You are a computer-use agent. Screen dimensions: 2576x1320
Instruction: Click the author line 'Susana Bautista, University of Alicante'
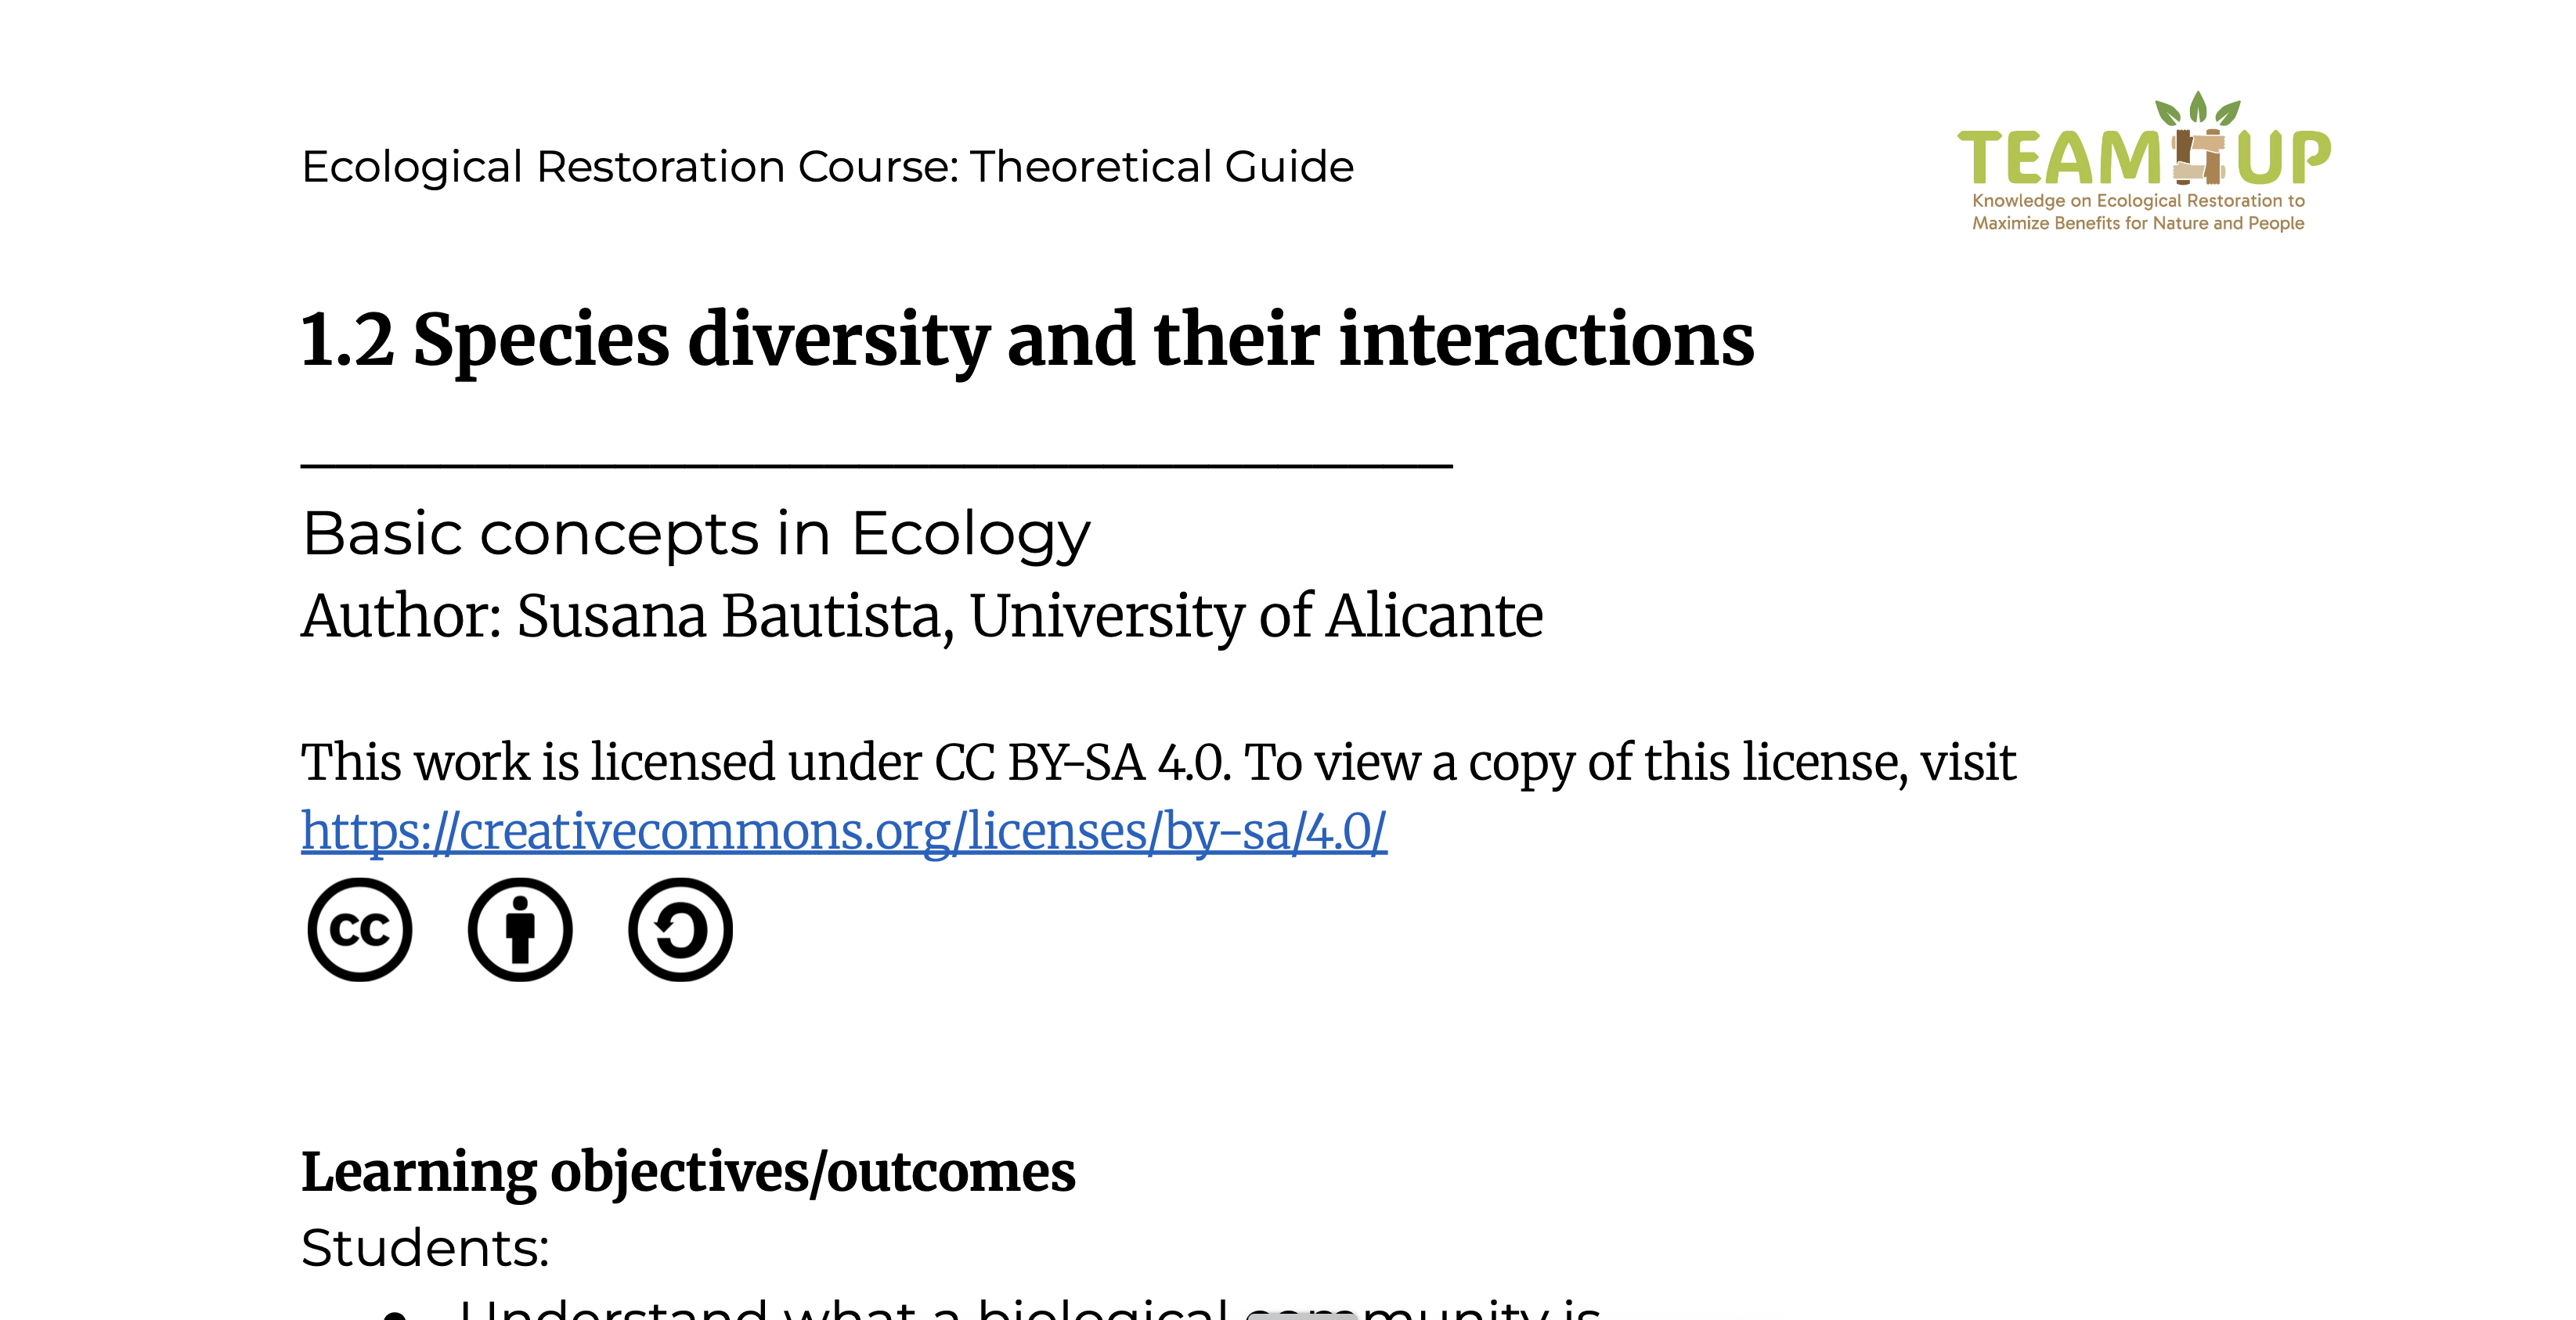point(1029,616)
